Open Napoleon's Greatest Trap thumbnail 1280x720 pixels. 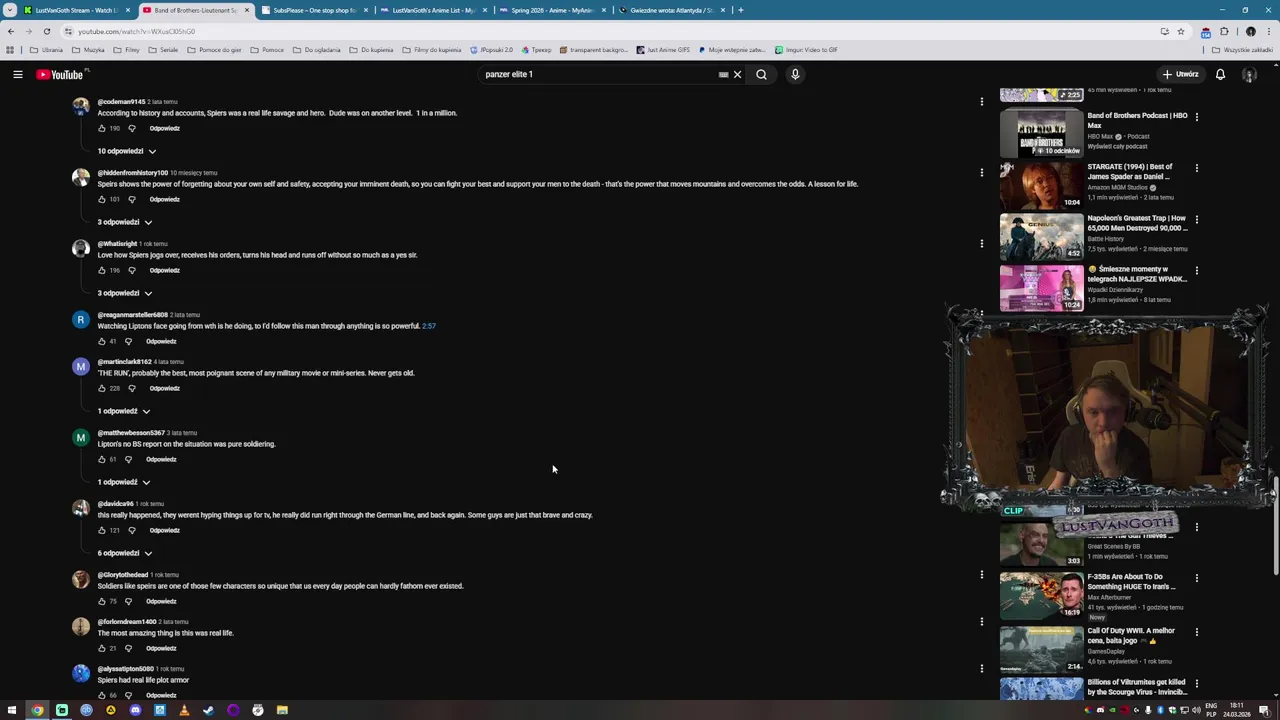[x=1041, y=235]
